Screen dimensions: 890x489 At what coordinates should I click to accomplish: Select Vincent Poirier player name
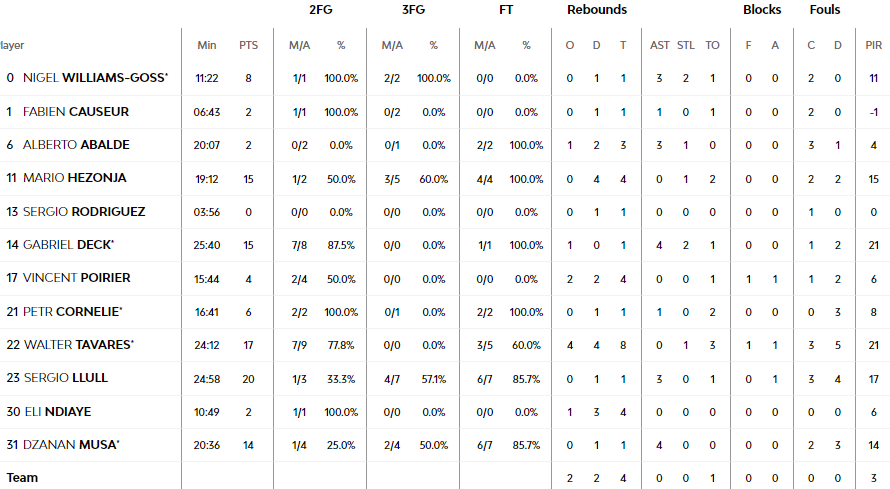77,278
